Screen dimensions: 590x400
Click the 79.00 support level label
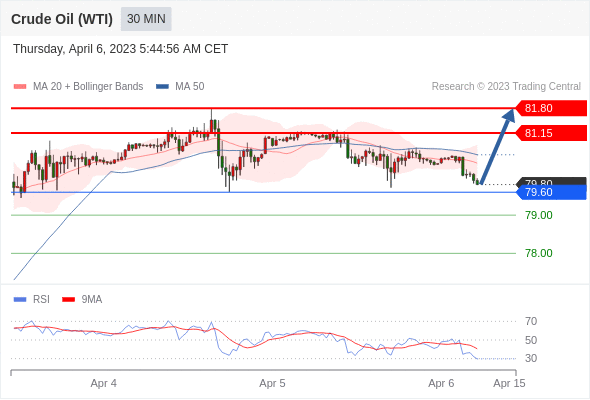pos(539,215)
